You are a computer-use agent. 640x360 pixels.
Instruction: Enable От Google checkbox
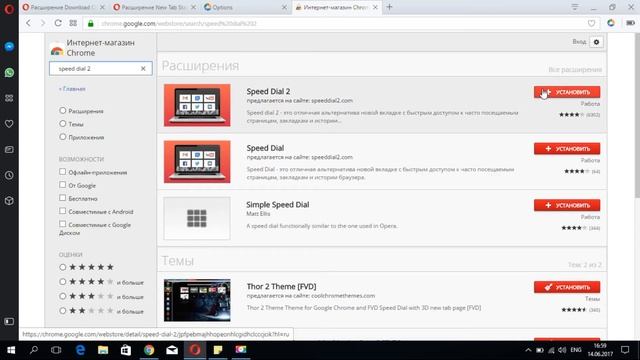click(x=62, y=185)
